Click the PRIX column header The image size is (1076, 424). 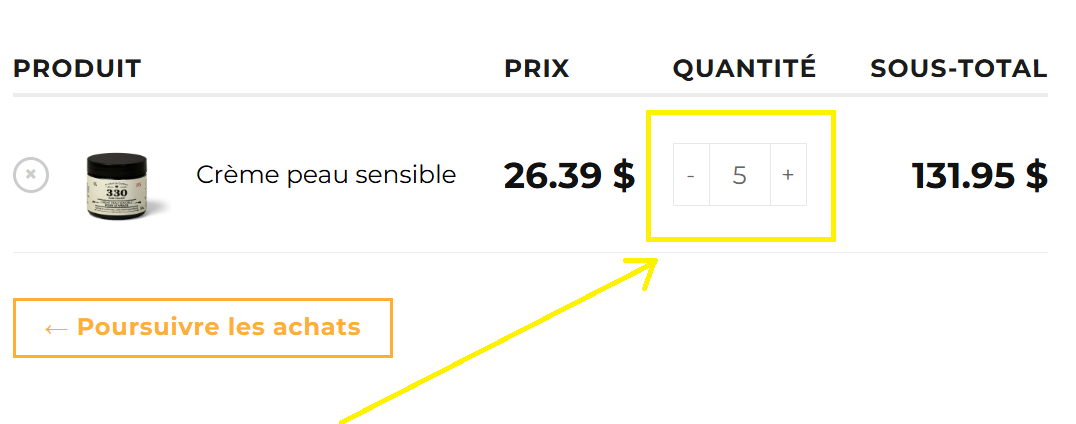[x=536, y=69]
